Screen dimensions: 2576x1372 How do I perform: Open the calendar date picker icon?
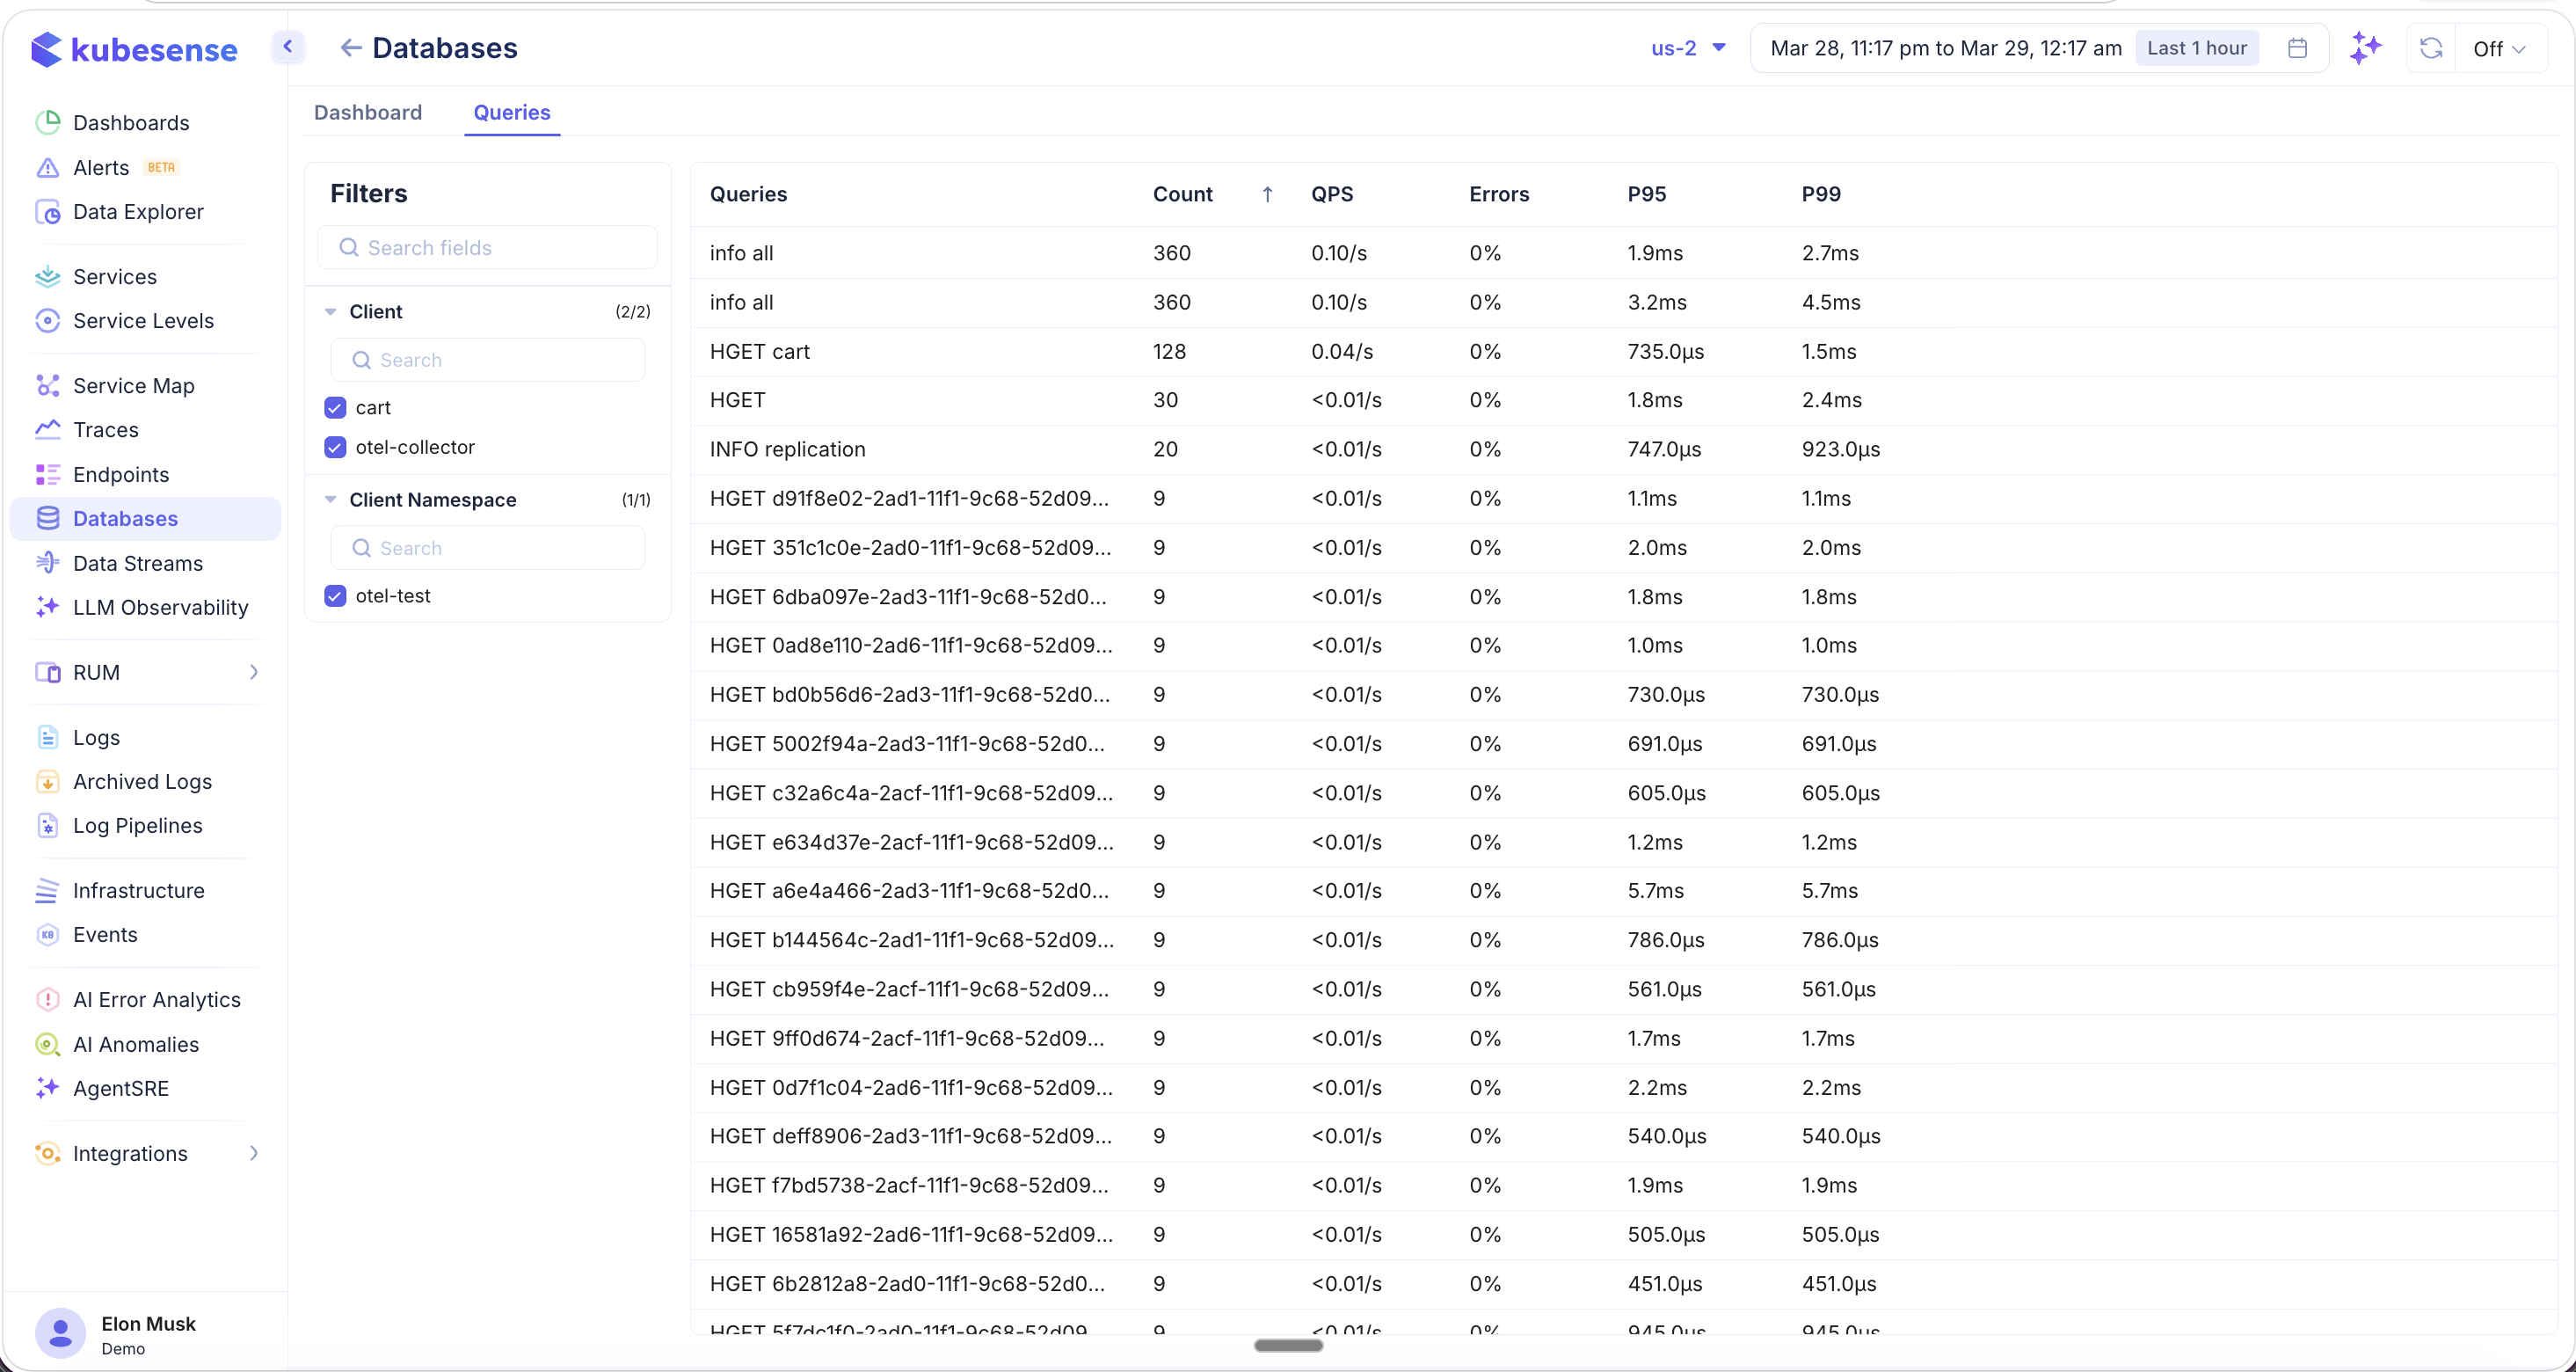pyautogui.click(x=2297, y=47)
